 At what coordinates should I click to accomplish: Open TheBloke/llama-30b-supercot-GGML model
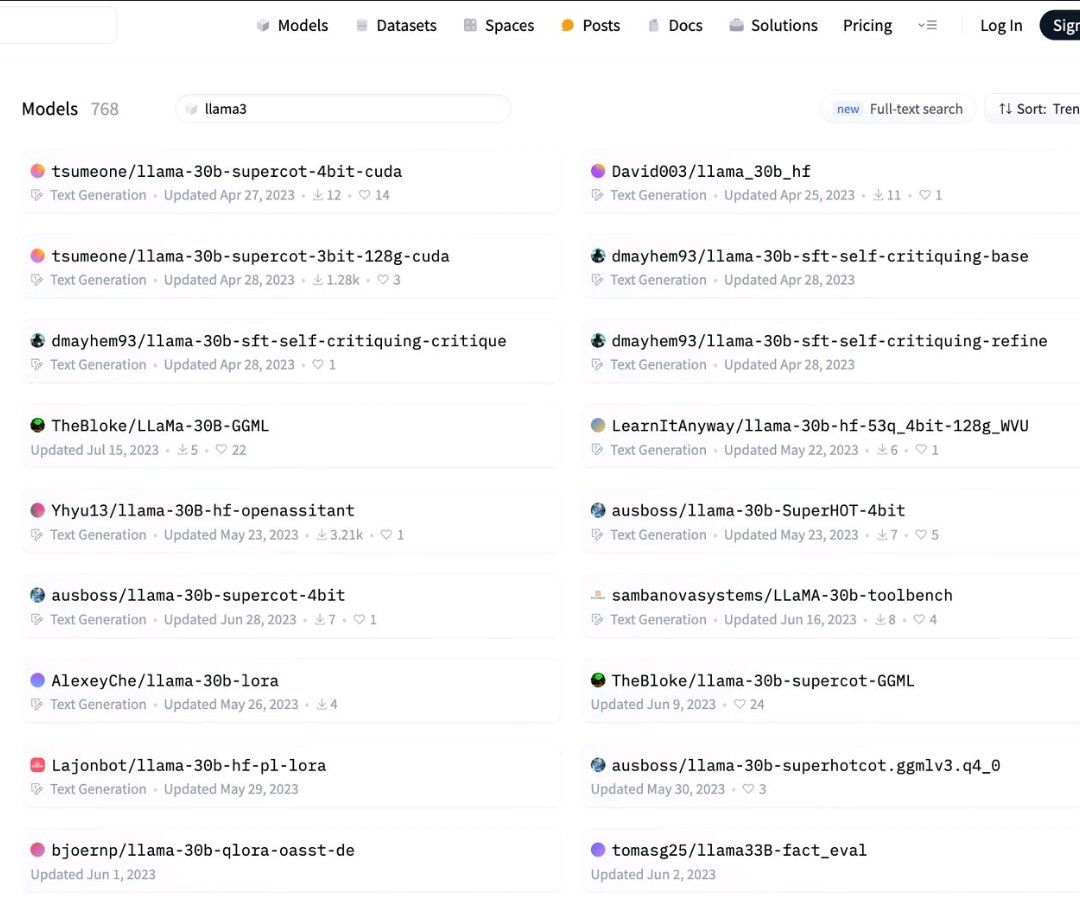[x=831, y=691]
